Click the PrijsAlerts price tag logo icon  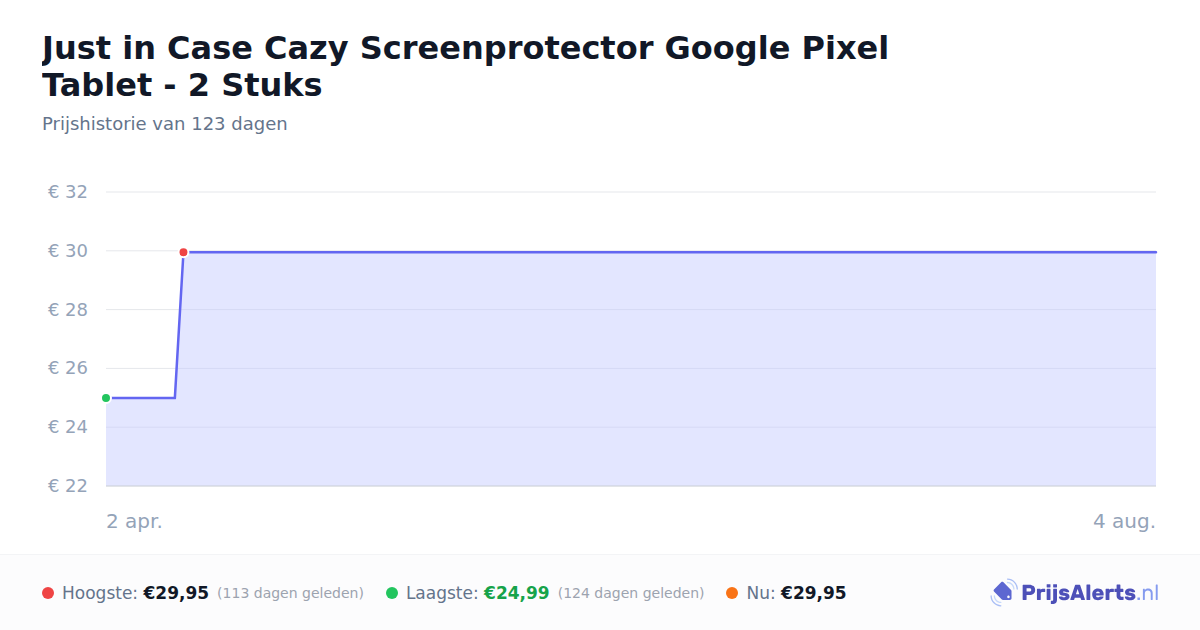click(1002, 593)
